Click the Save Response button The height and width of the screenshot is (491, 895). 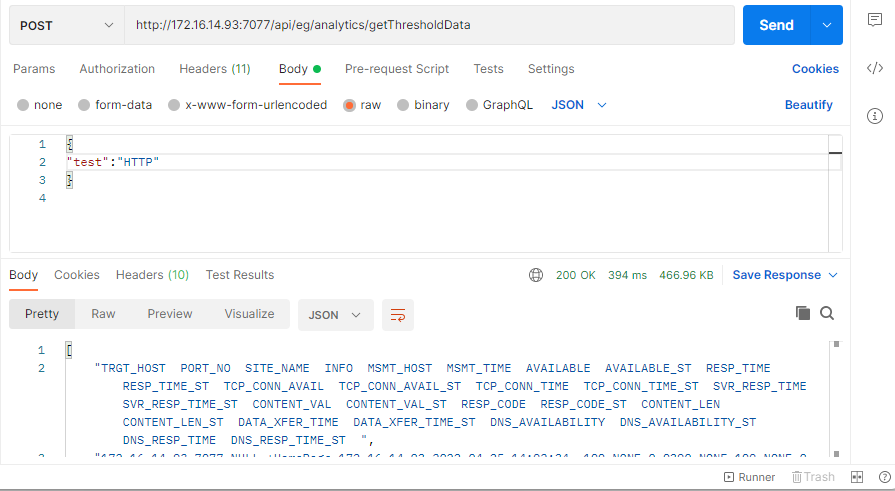coord(776,275)
